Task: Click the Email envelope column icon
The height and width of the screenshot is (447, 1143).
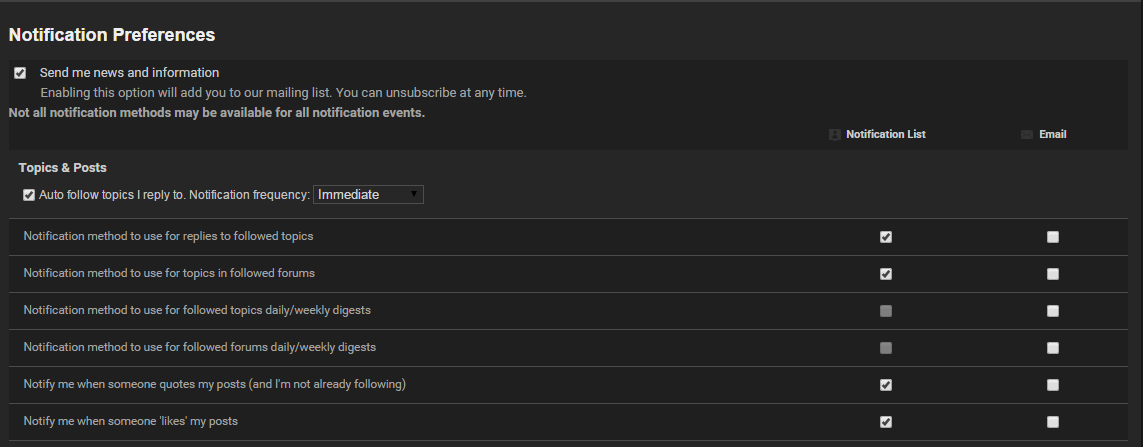Action: click(1027, 135)
